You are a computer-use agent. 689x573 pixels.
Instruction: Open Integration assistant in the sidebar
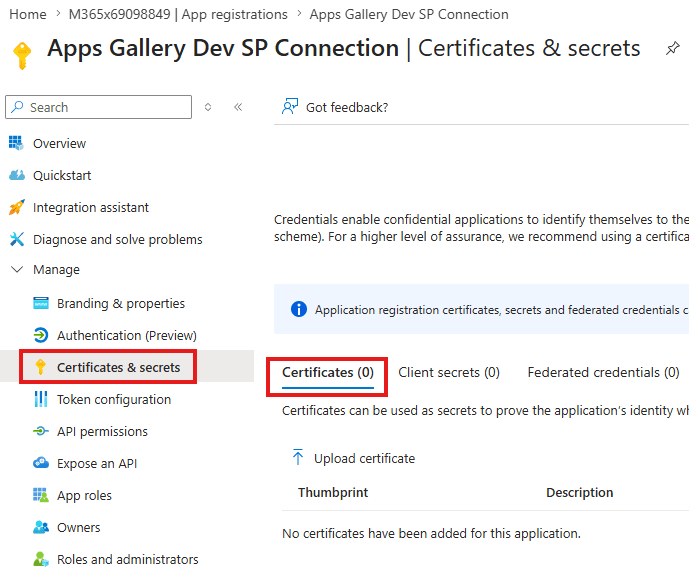point(91,207)
